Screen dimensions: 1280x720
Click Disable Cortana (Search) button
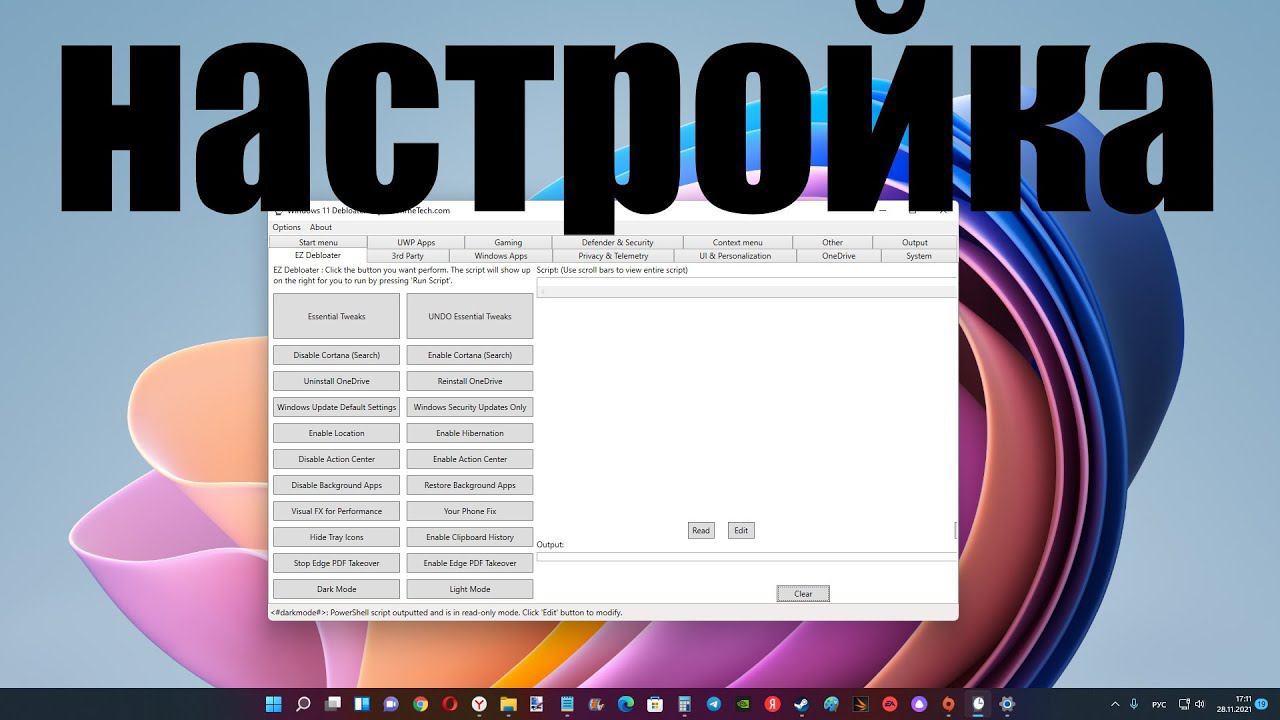[336, 355]
